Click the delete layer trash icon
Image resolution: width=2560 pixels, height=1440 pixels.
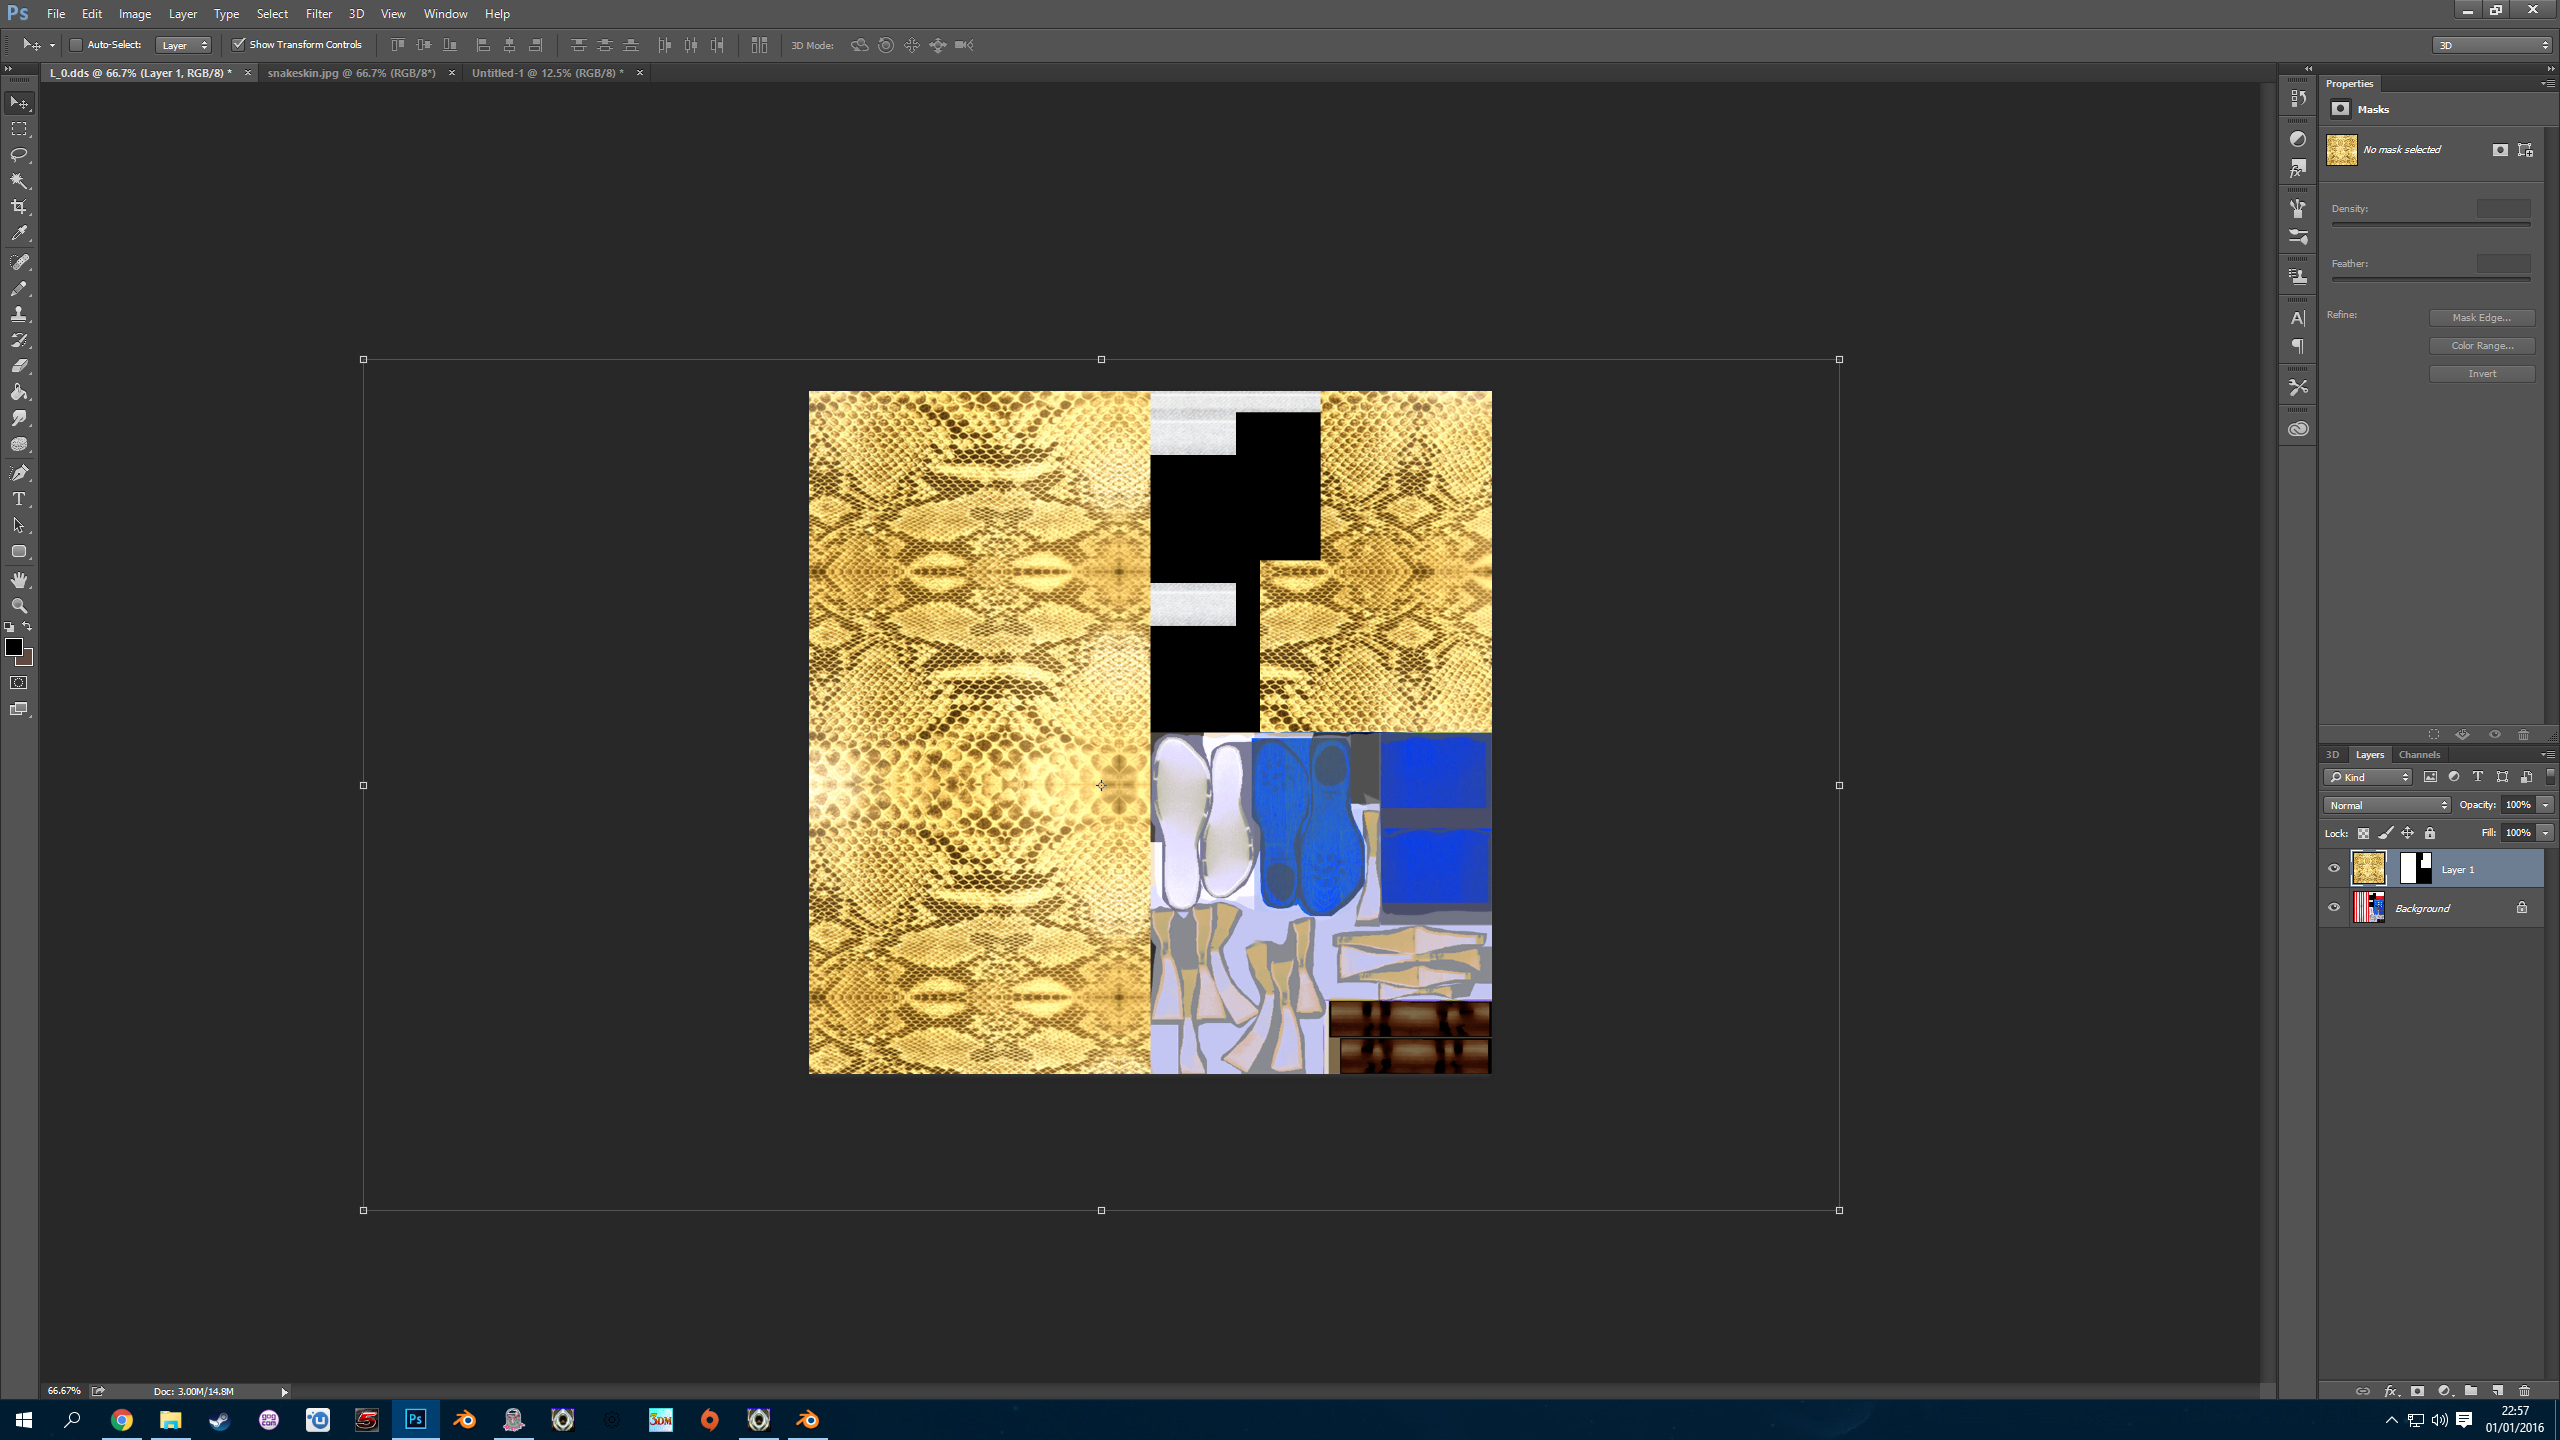pos(2524,1391)
